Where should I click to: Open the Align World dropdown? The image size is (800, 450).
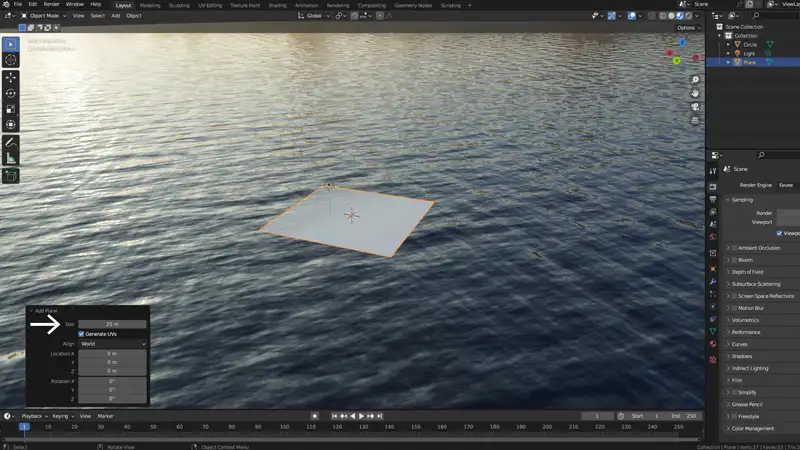point(112,343)
